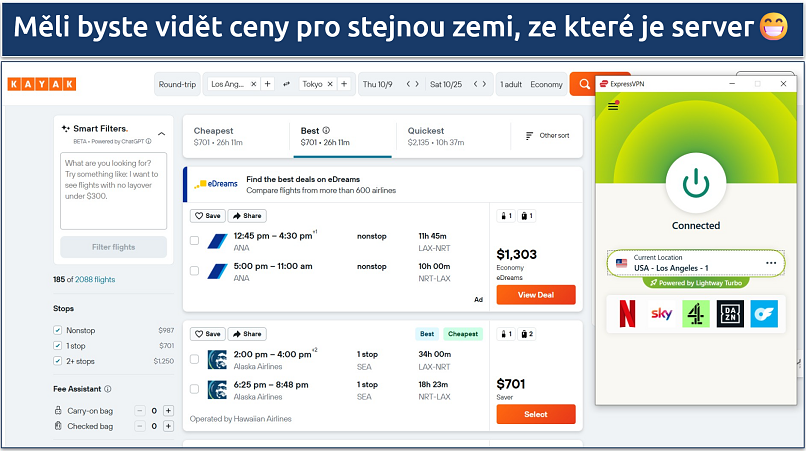
Task: Toggle the 1 stop checkbox
Action: click(58, 345)
